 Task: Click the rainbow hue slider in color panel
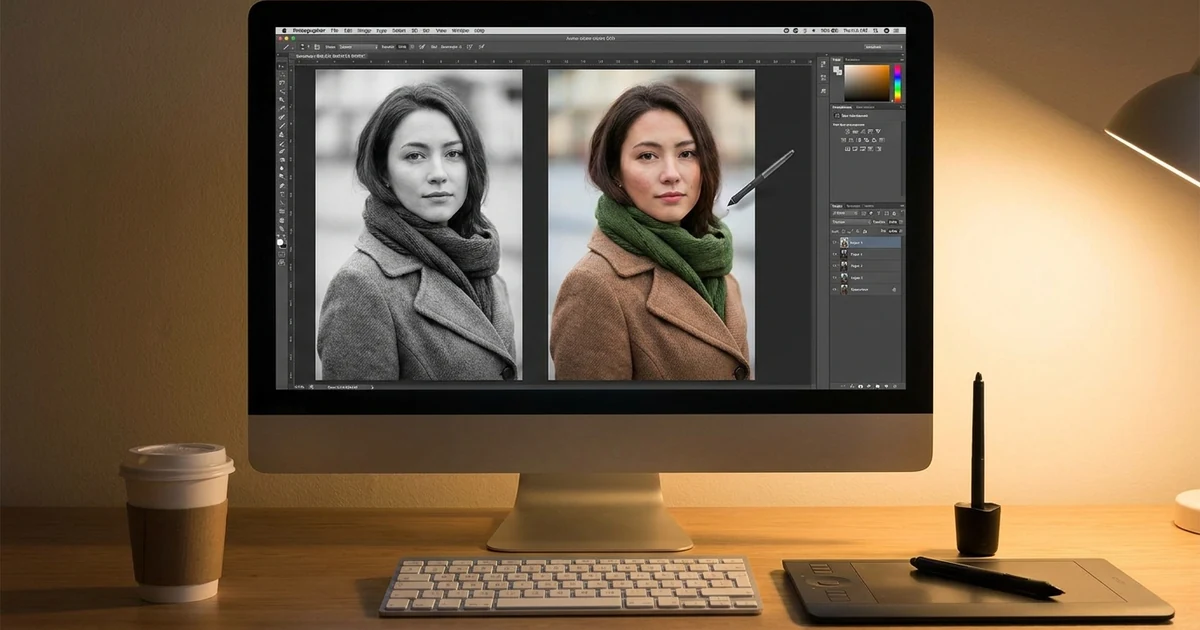(897, 83)
